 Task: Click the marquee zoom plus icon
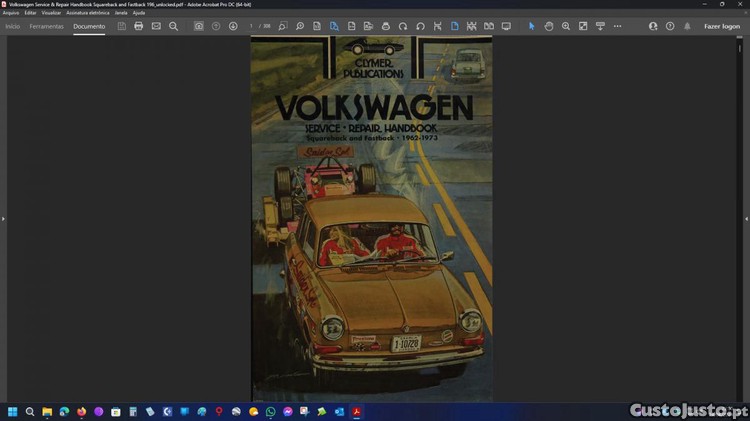click(566, 26)
